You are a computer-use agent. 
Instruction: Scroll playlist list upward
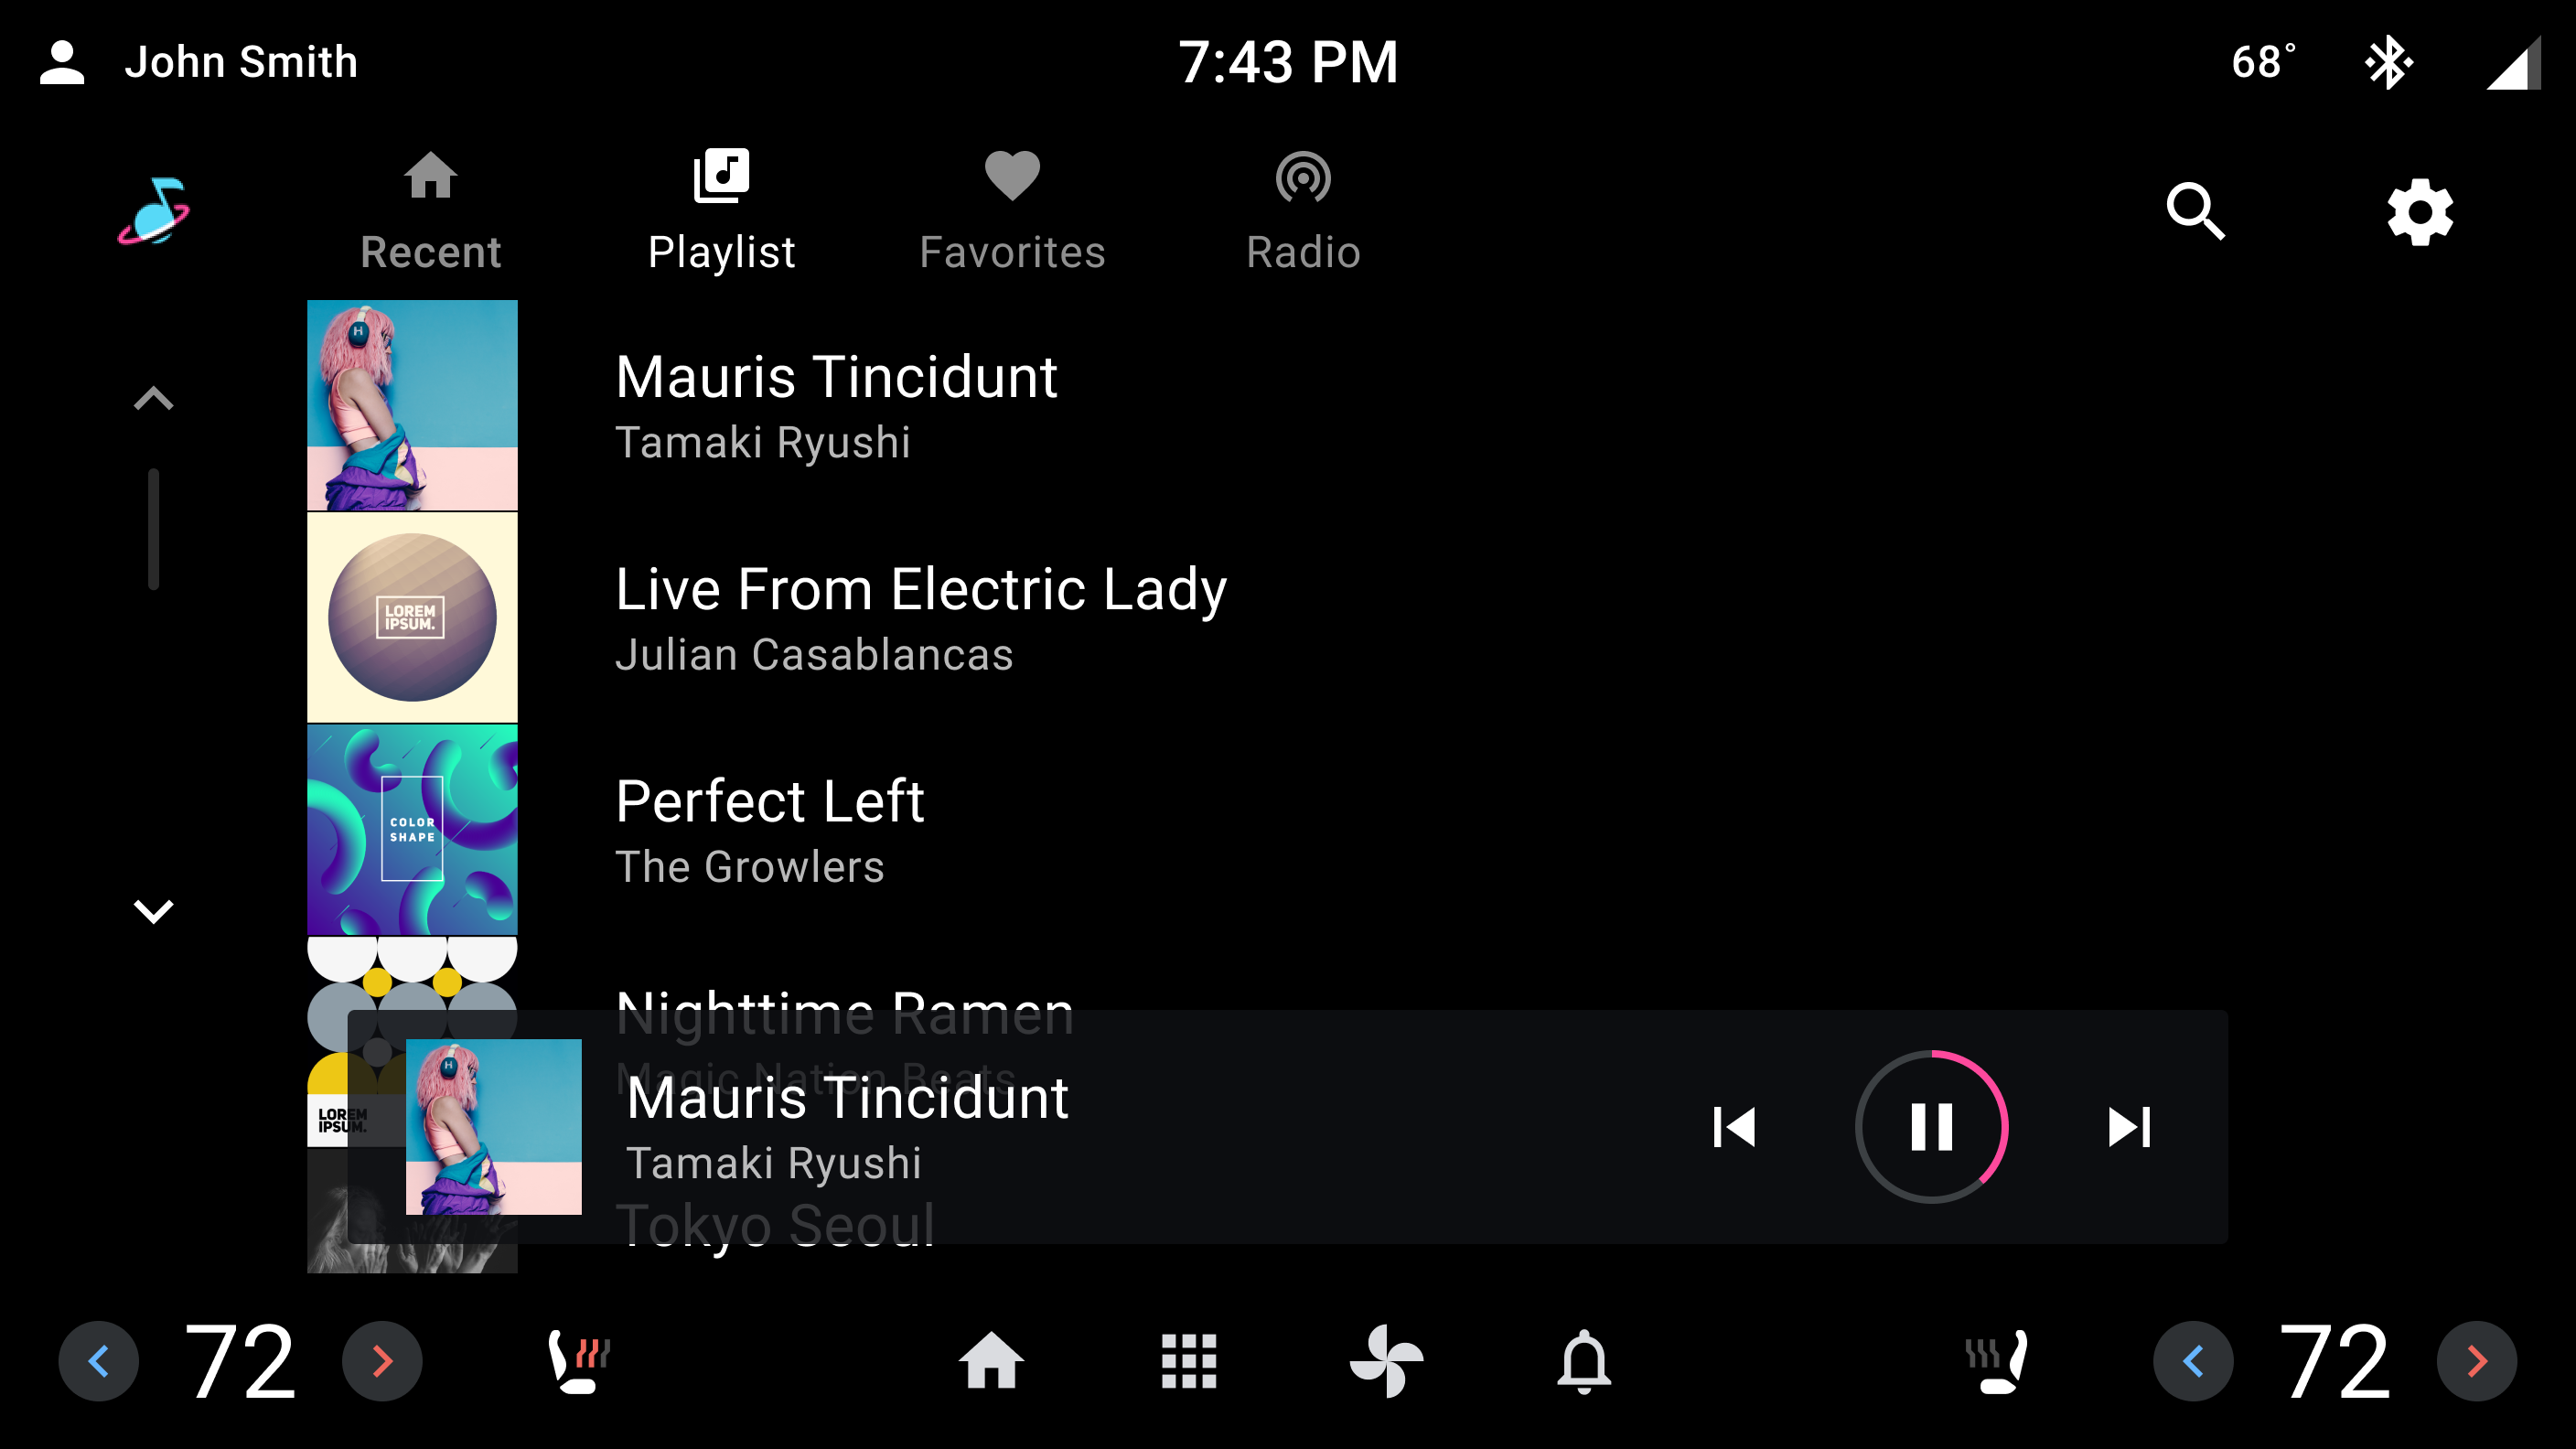point(156,398)
